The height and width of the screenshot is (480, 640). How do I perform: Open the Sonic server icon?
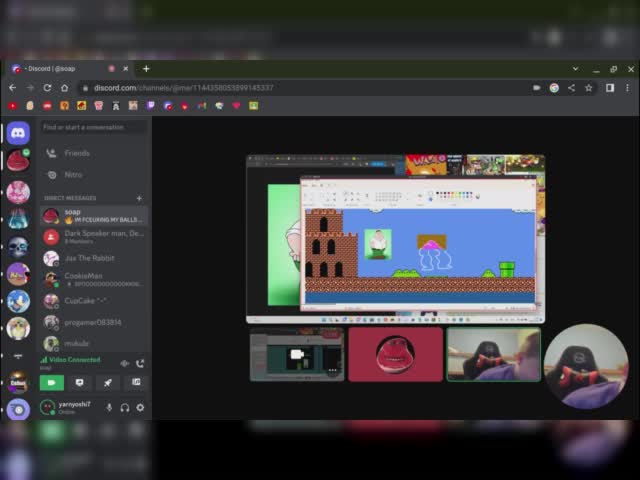click(x=18, y=301)
